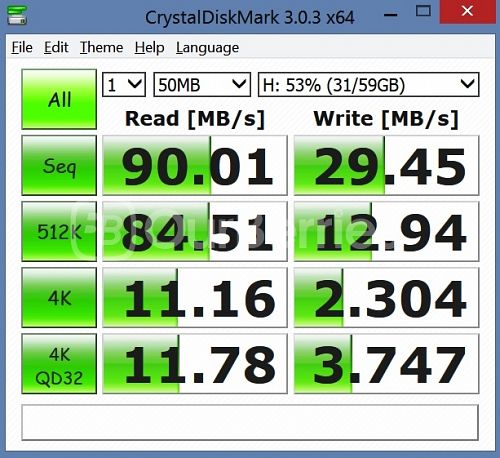Screen dimensions: 500x458
Task: Start the Seq sequential test
Action: tap(59, 165)
